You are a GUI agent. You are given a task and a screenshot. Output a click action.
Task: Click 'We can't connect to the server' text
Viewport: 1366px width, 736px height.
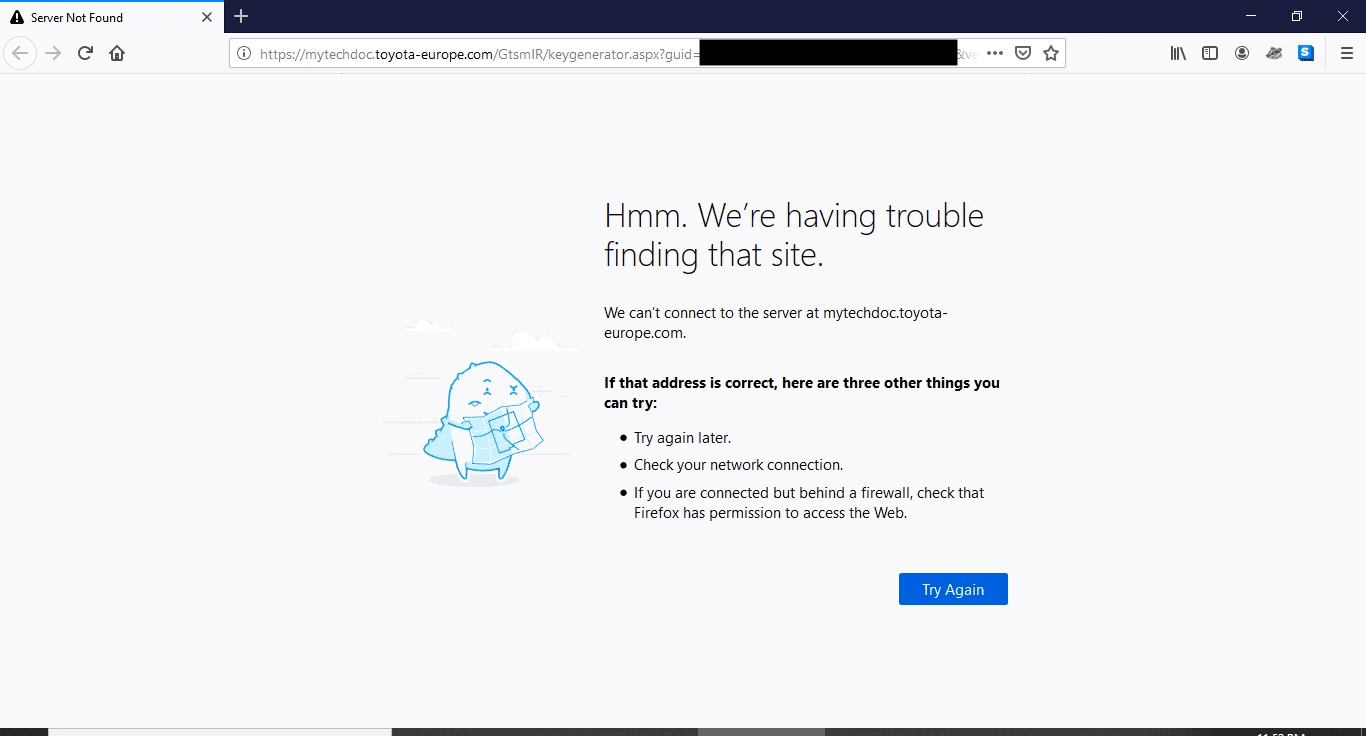pyautogui.click(x=775, y=323)
